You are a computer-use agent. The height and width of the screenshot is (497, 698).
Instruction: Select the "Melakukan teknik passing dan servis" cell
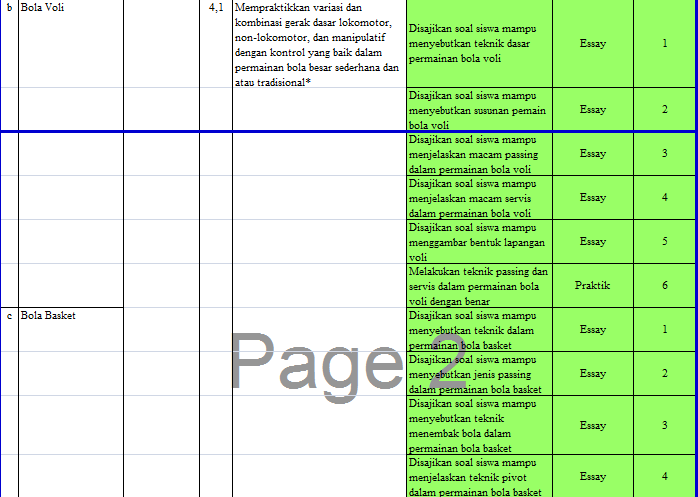point(479,285)
